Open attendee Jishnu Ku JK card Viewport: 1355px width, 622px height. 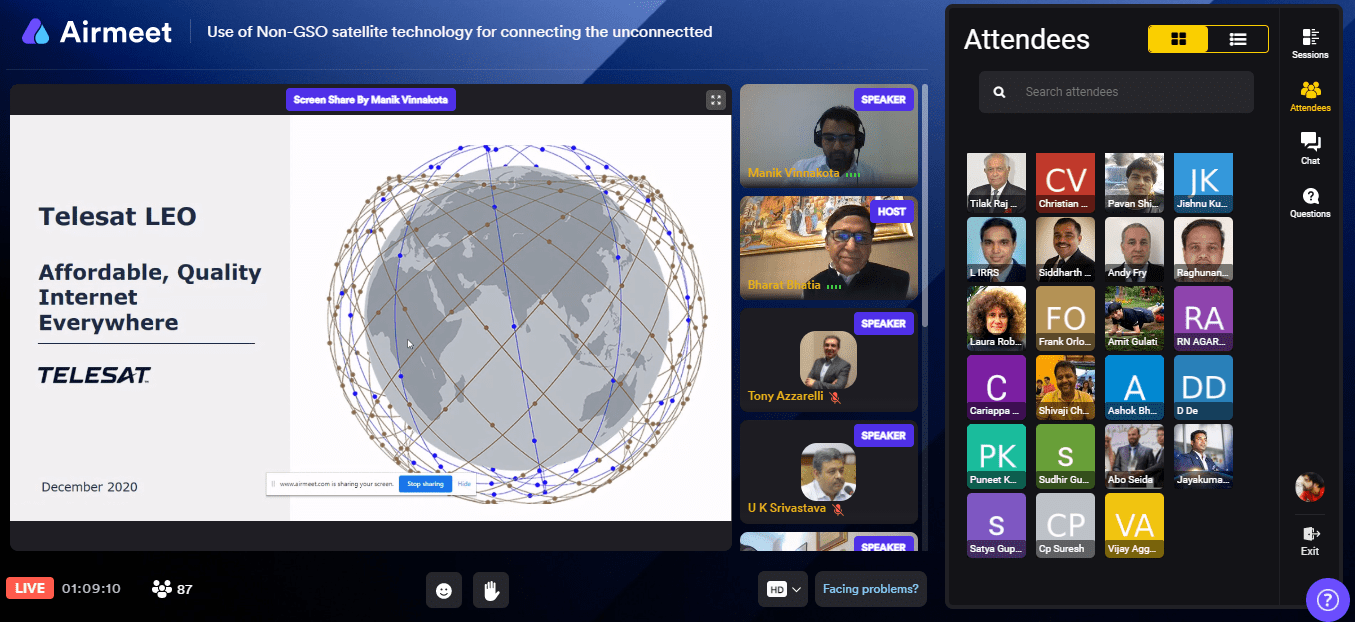tap(1203, 182)
